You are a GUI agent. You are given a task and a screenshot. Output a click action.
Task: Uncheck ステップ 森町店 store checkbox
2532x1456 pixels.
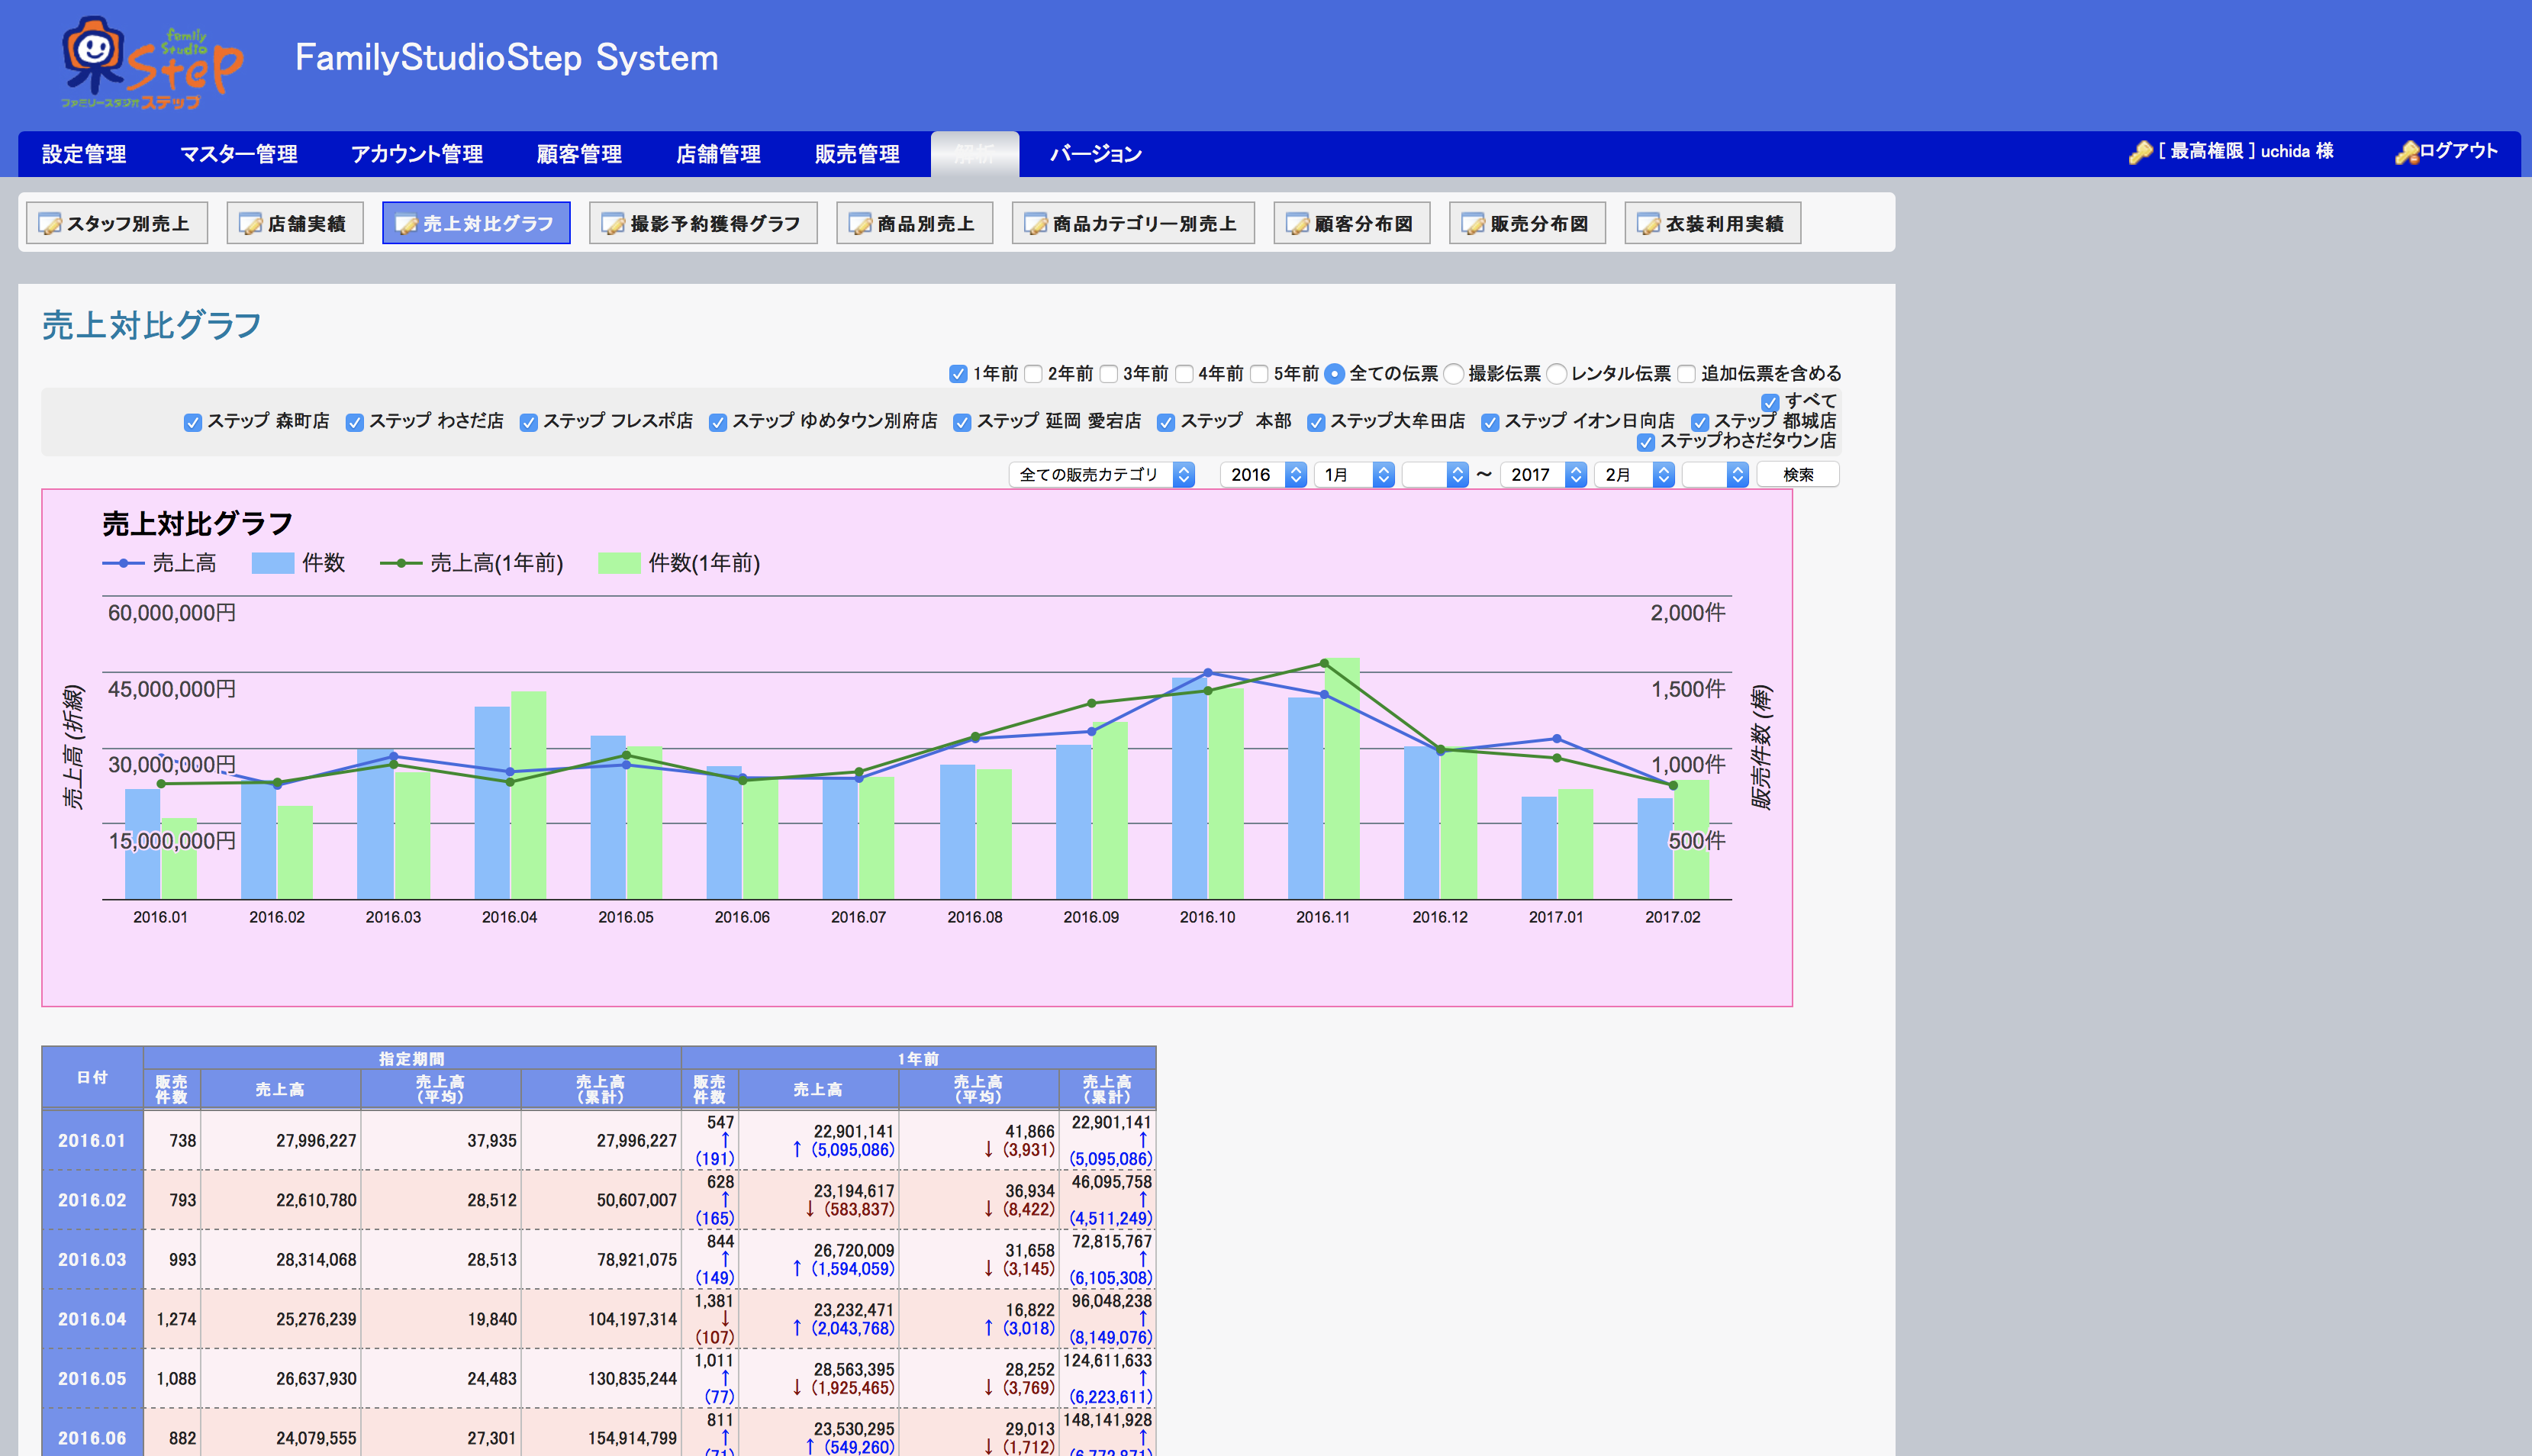(193, 422)
